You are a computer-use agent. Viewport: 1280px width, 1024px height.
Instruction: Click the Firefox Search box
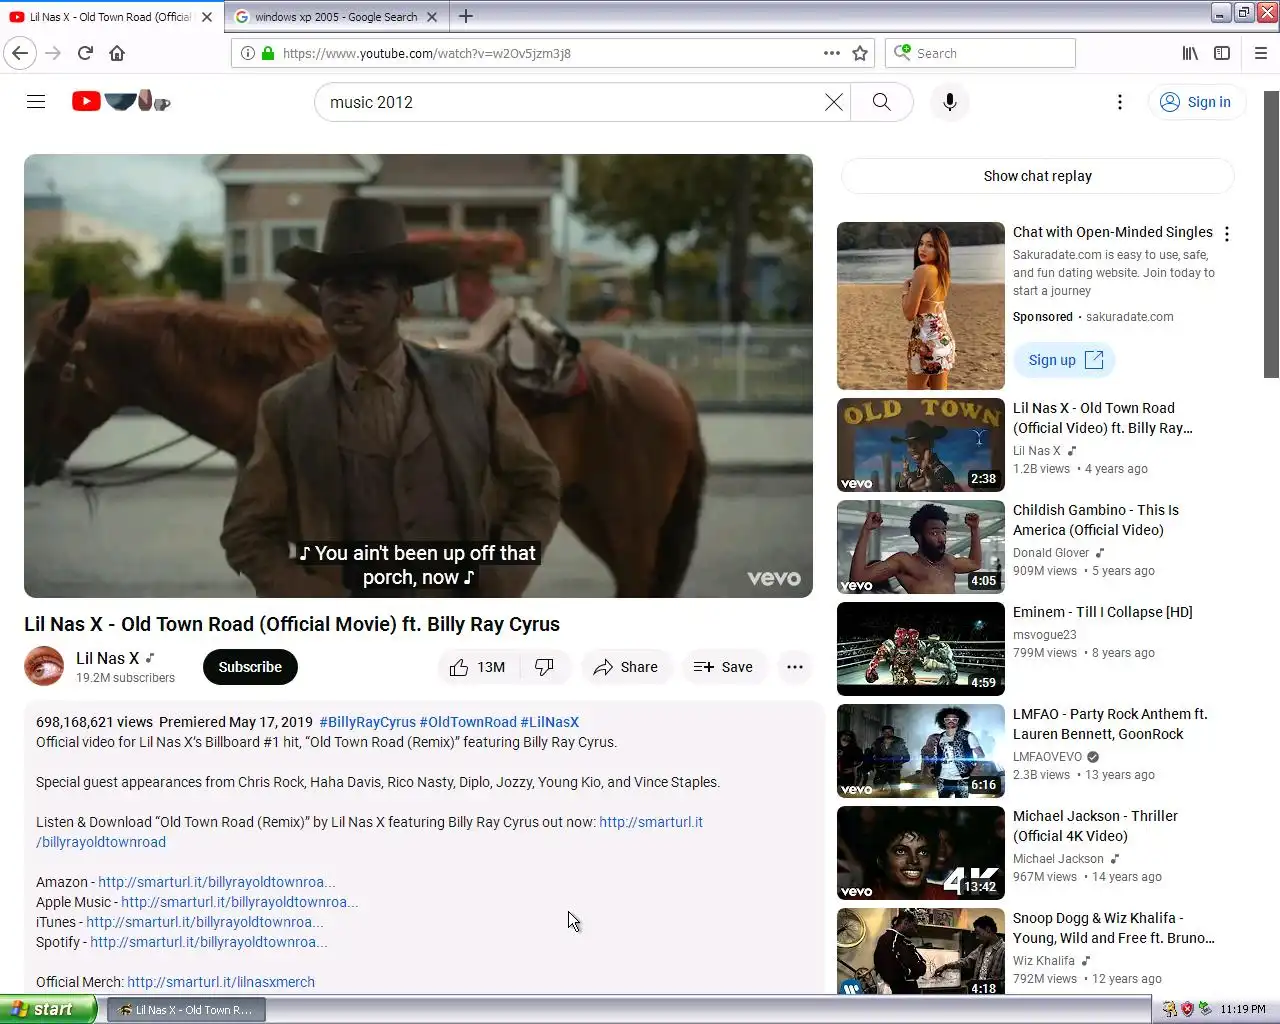pos(980,53)
